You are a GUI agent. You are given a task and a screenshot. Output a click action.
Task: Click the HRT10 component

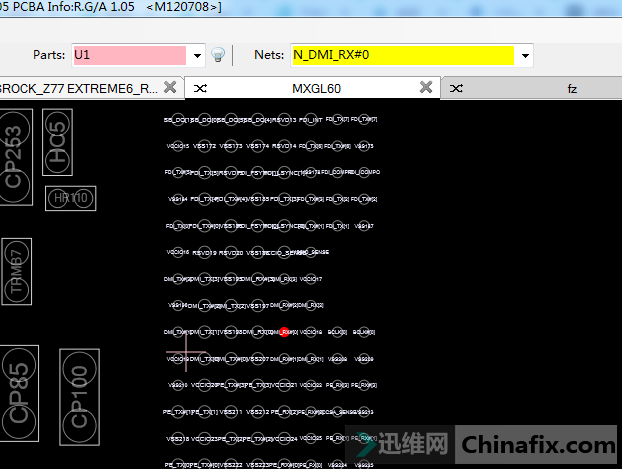pos(71,198)
